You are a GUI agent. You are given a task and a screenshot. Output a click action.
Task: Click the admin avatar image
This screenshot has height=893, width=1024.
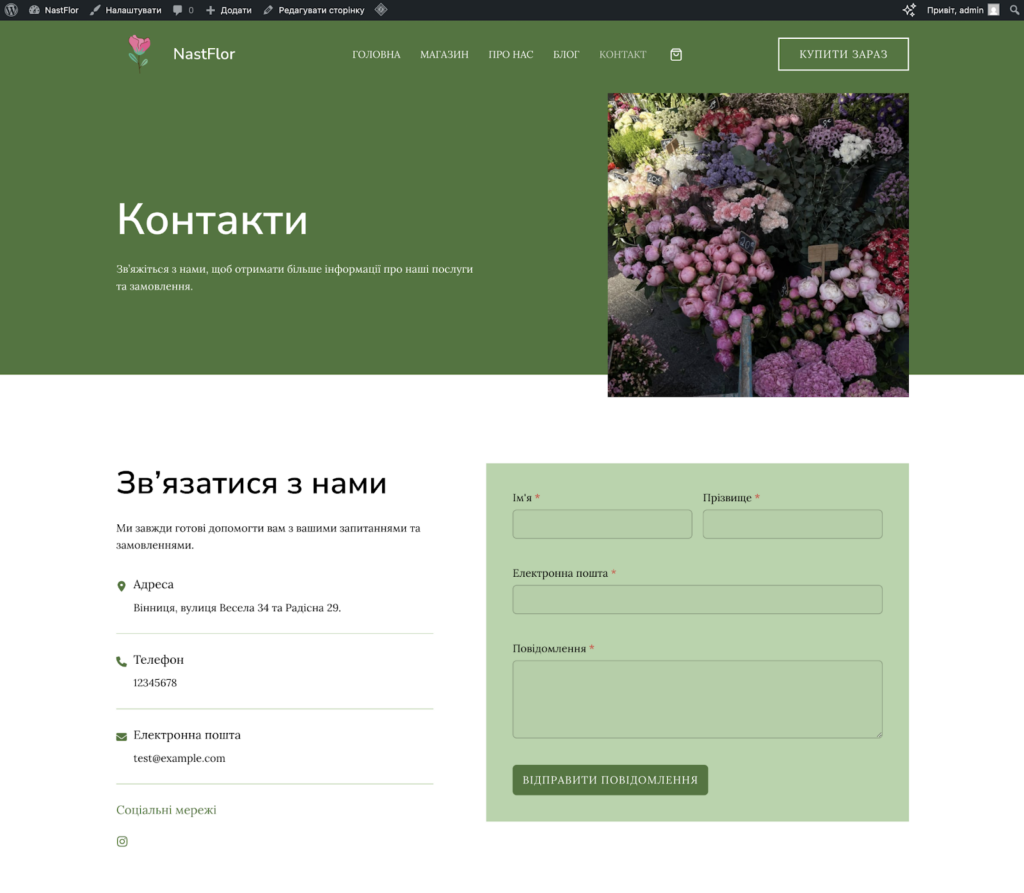[993, 10]
